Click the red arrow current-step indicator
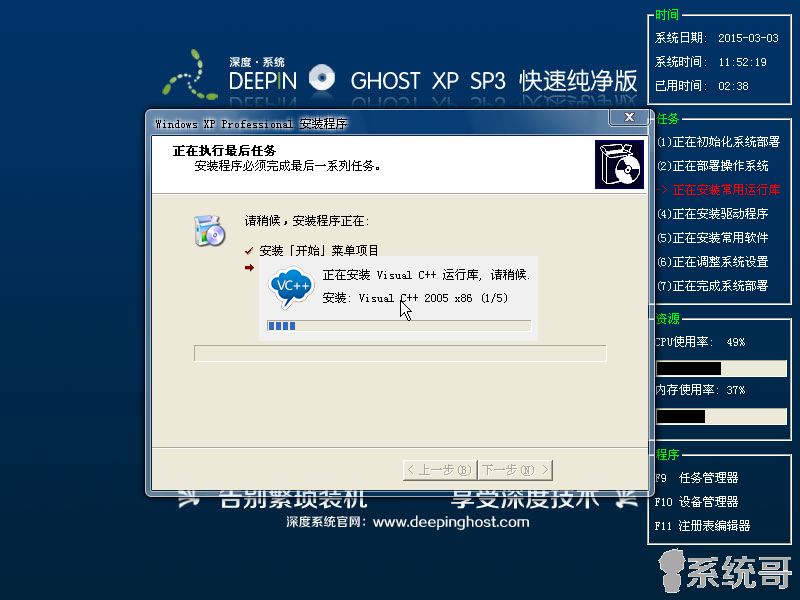The width and height of the screenshot is (800, 600). pyautogui.click(x=249, y=267)
